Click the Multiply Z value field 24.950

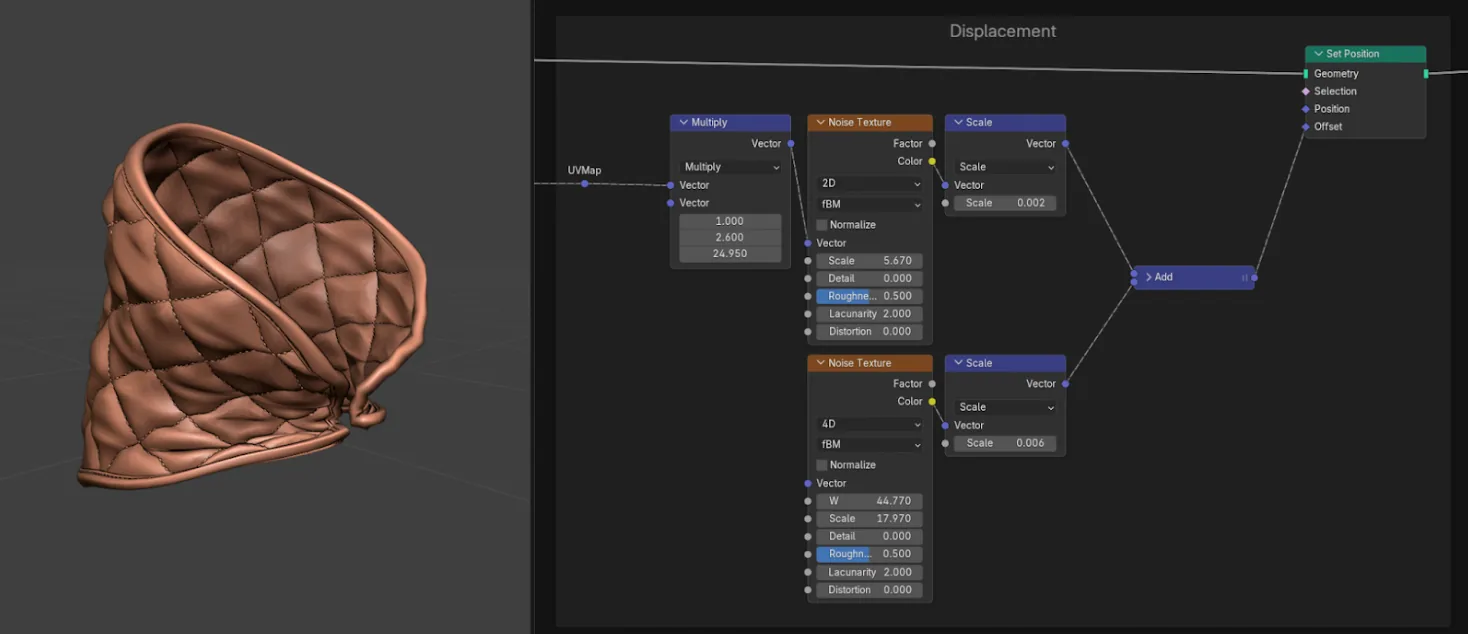[731, 254]
